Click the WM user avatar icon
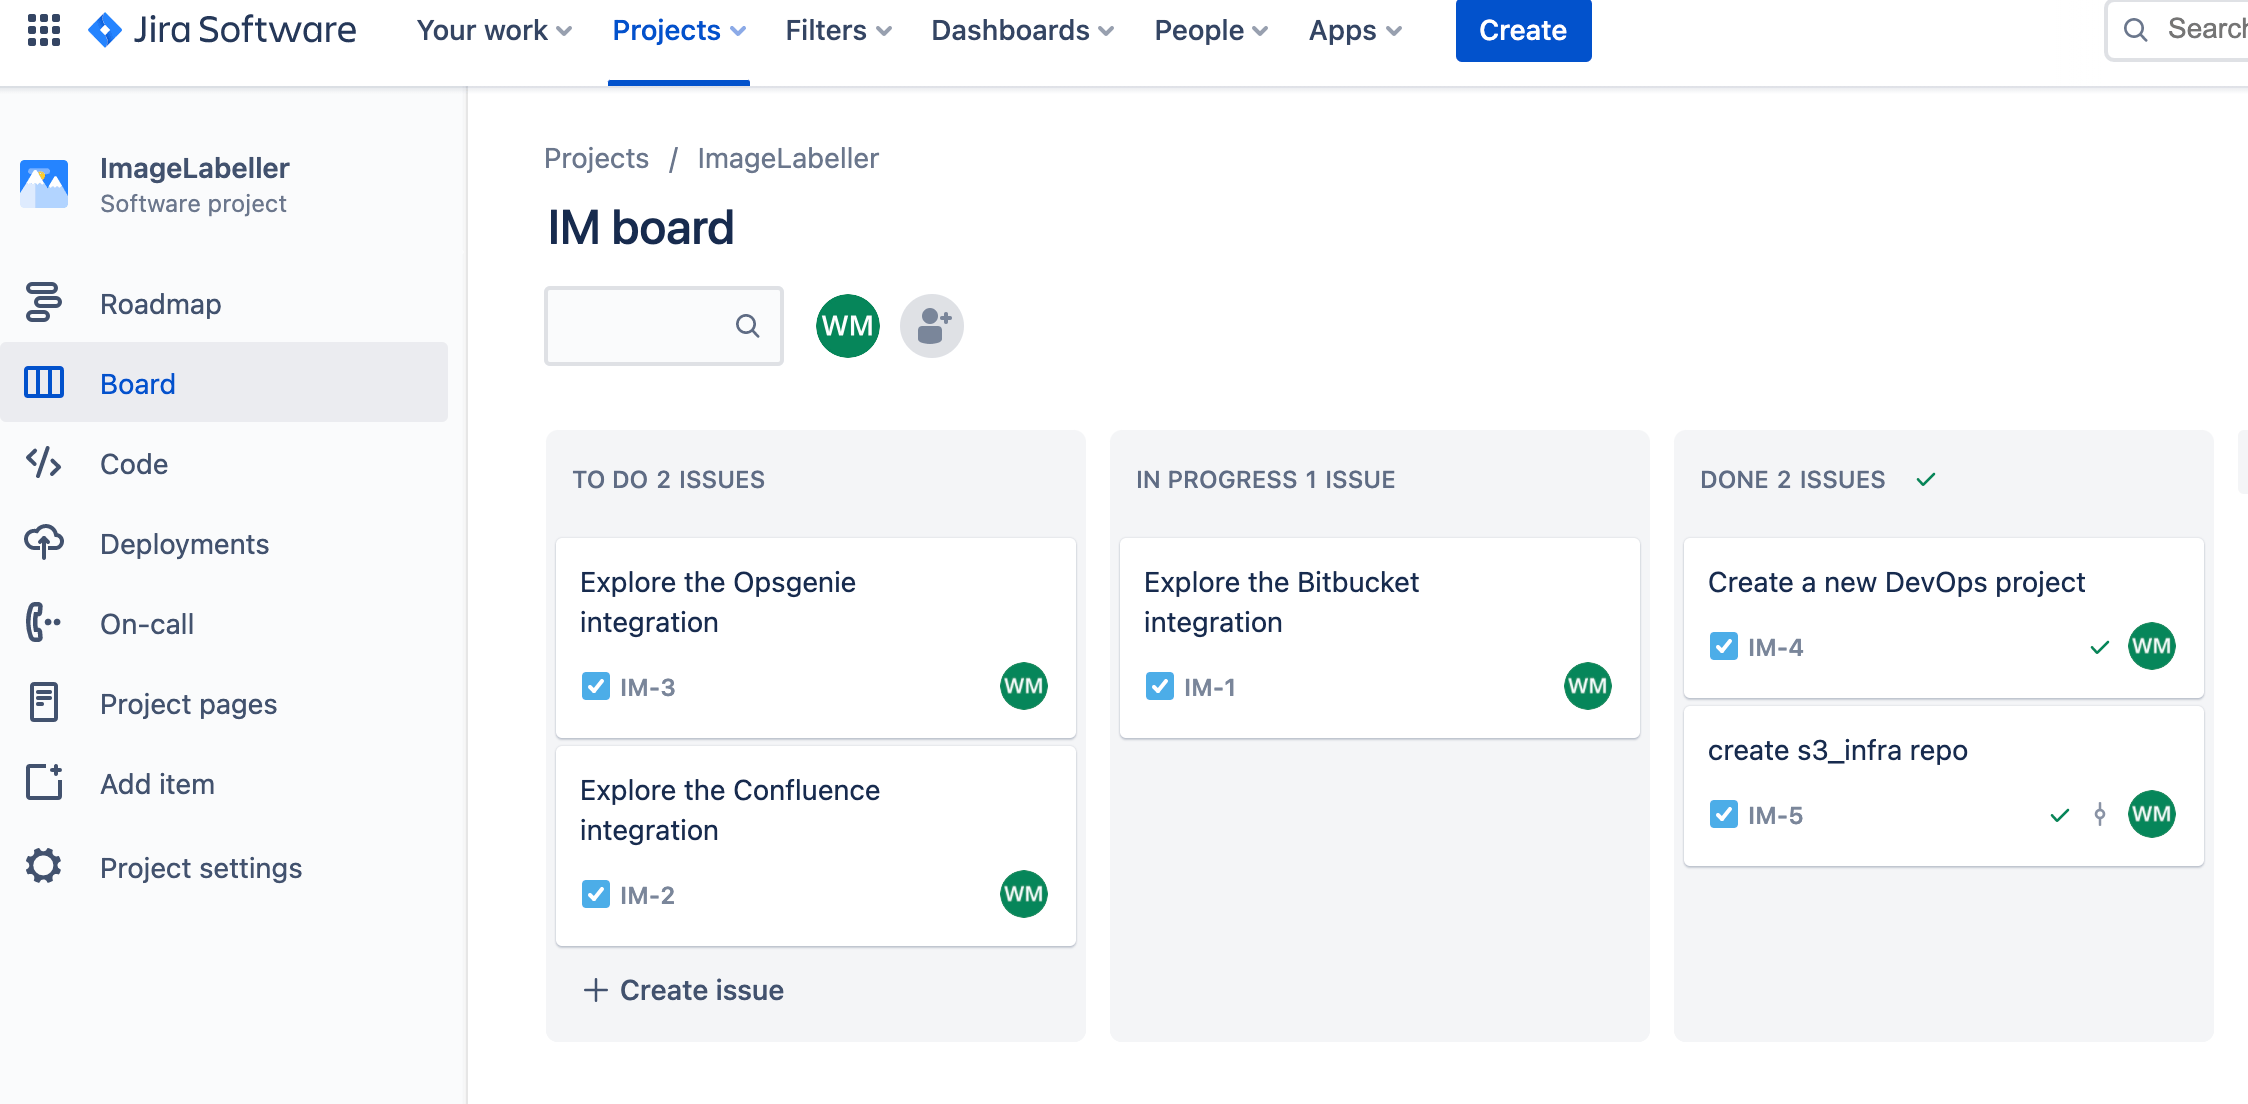 click(x=847, y=324)
